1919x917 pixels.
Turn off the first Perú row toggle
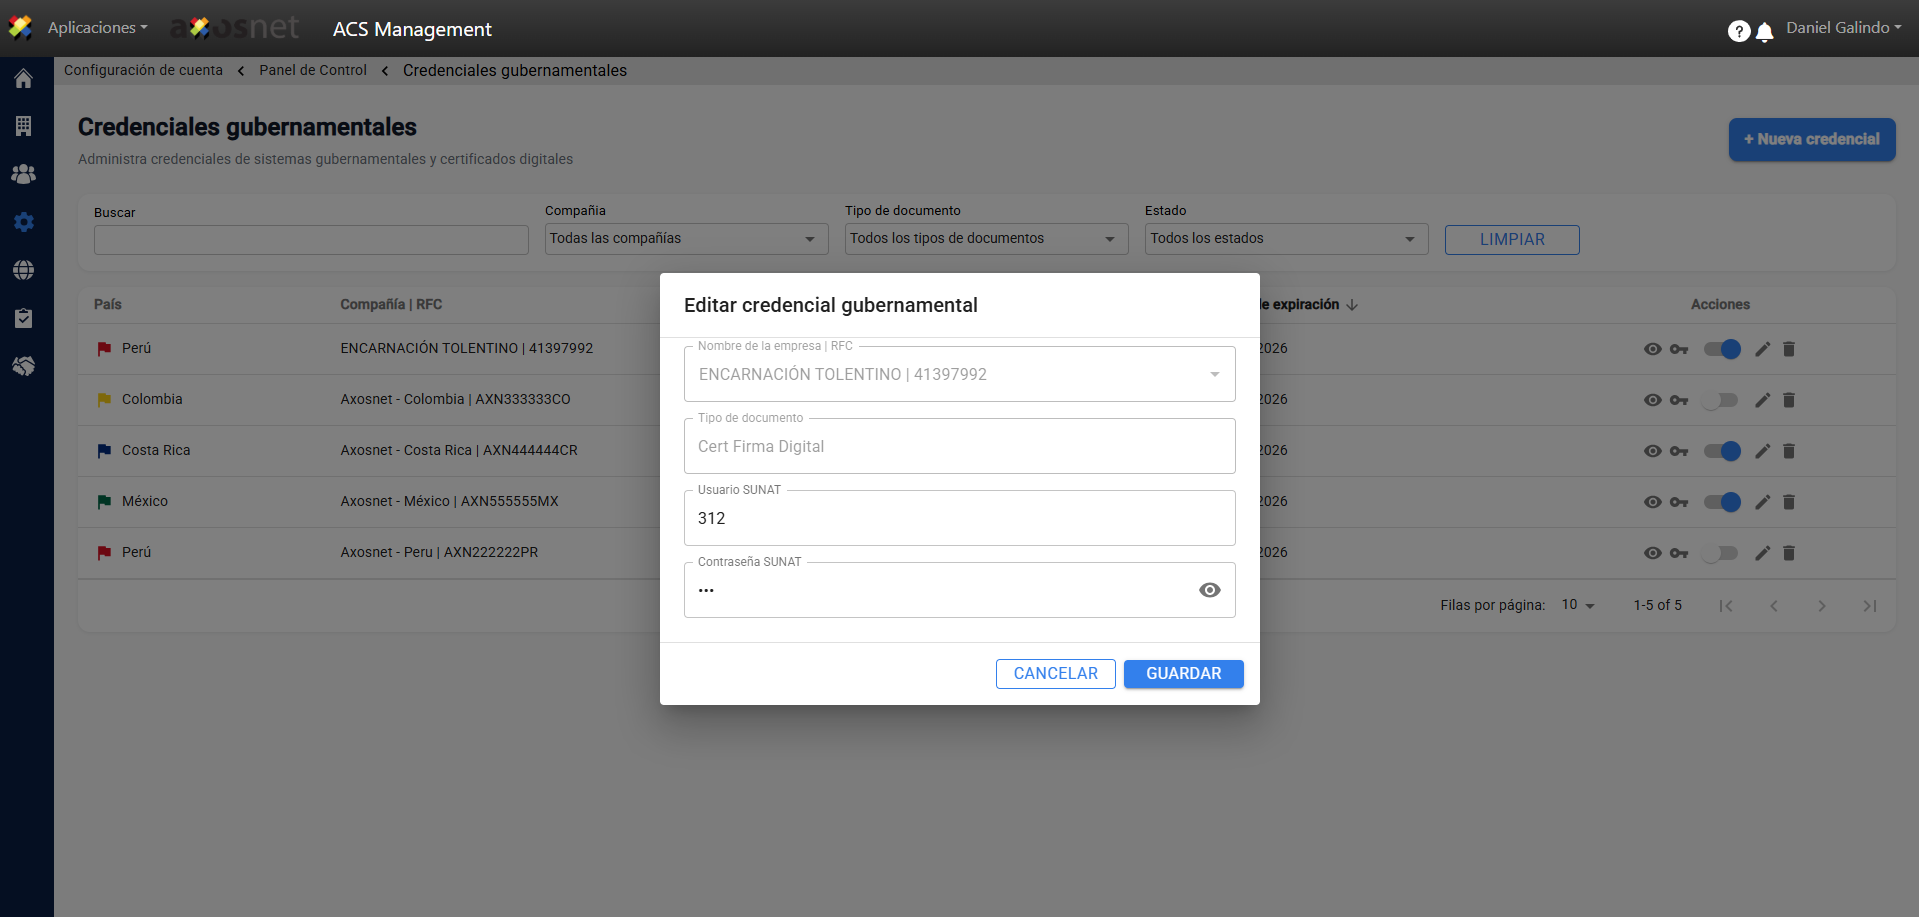pyautogui.click(x=1722, y=349)
